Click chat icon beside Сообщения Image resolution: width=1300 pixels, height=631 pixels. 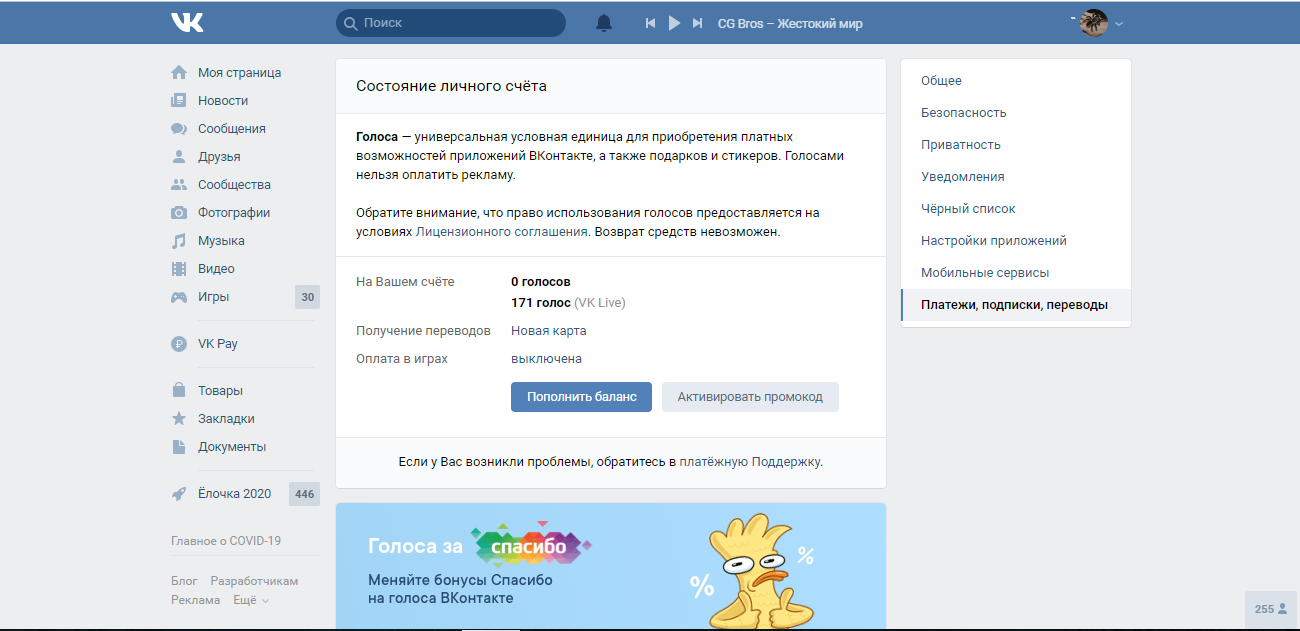tap(179, 128)
